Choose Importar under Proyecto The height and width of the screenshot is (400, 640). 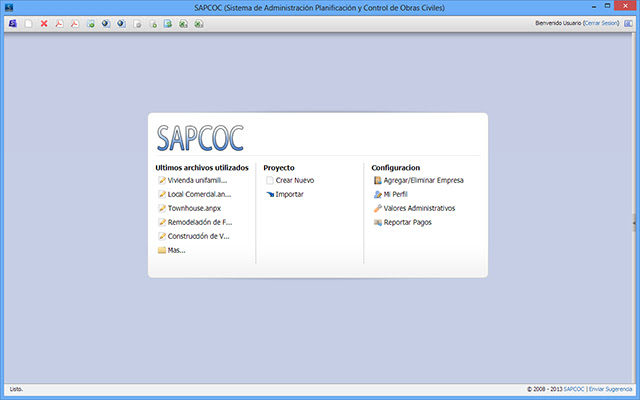click(289, 194)
